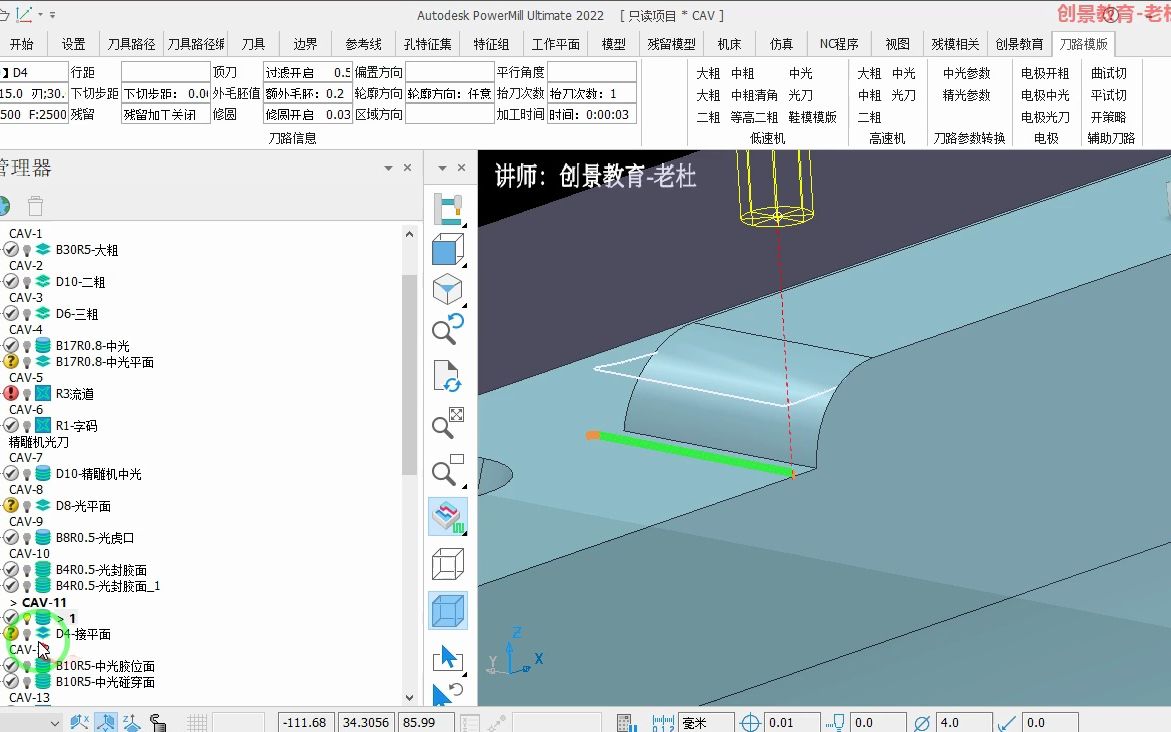Expand the active CAV-11 folder

point(13,603)
